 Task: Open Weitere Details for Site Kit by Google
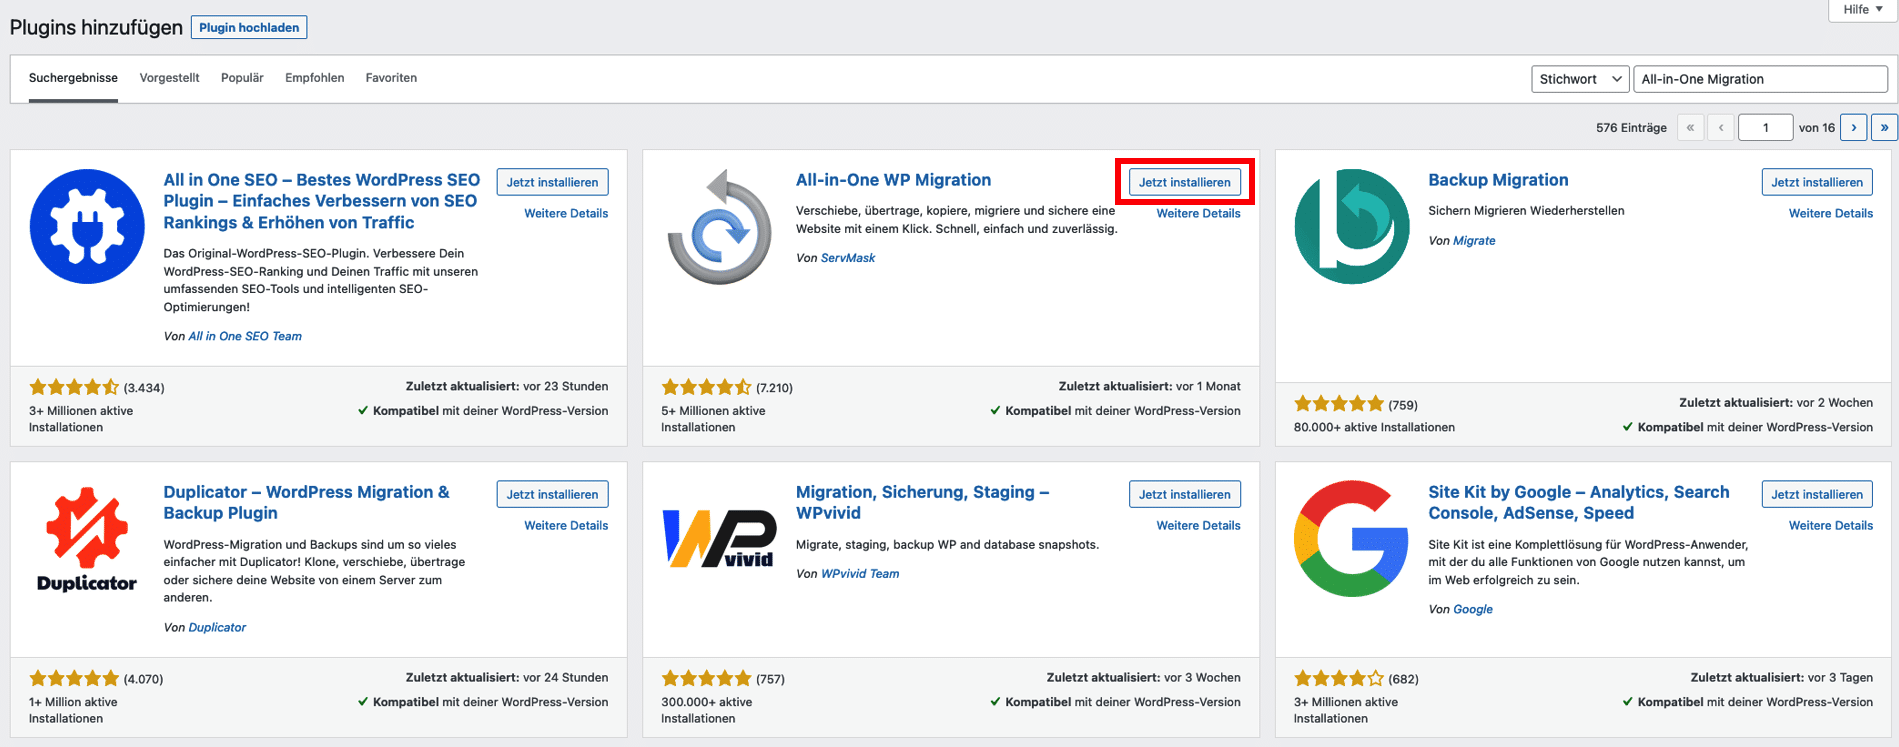pos(1831,525)
